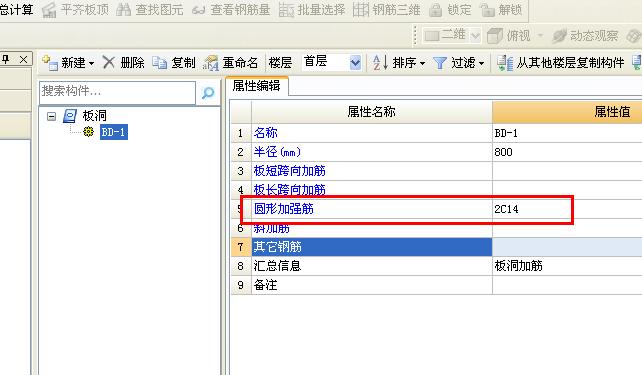Select the highlighted 其它钢筋 row

tap(372, 247)
